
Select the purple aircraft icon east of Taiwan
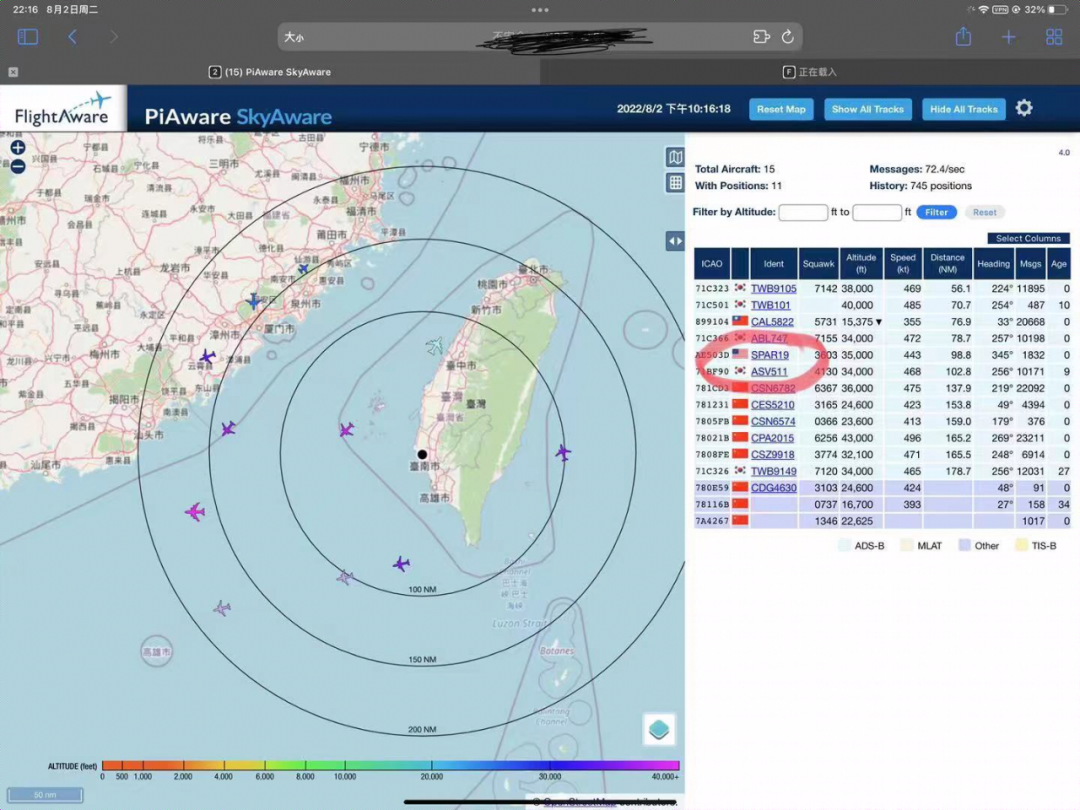click(x=563, y=453)
